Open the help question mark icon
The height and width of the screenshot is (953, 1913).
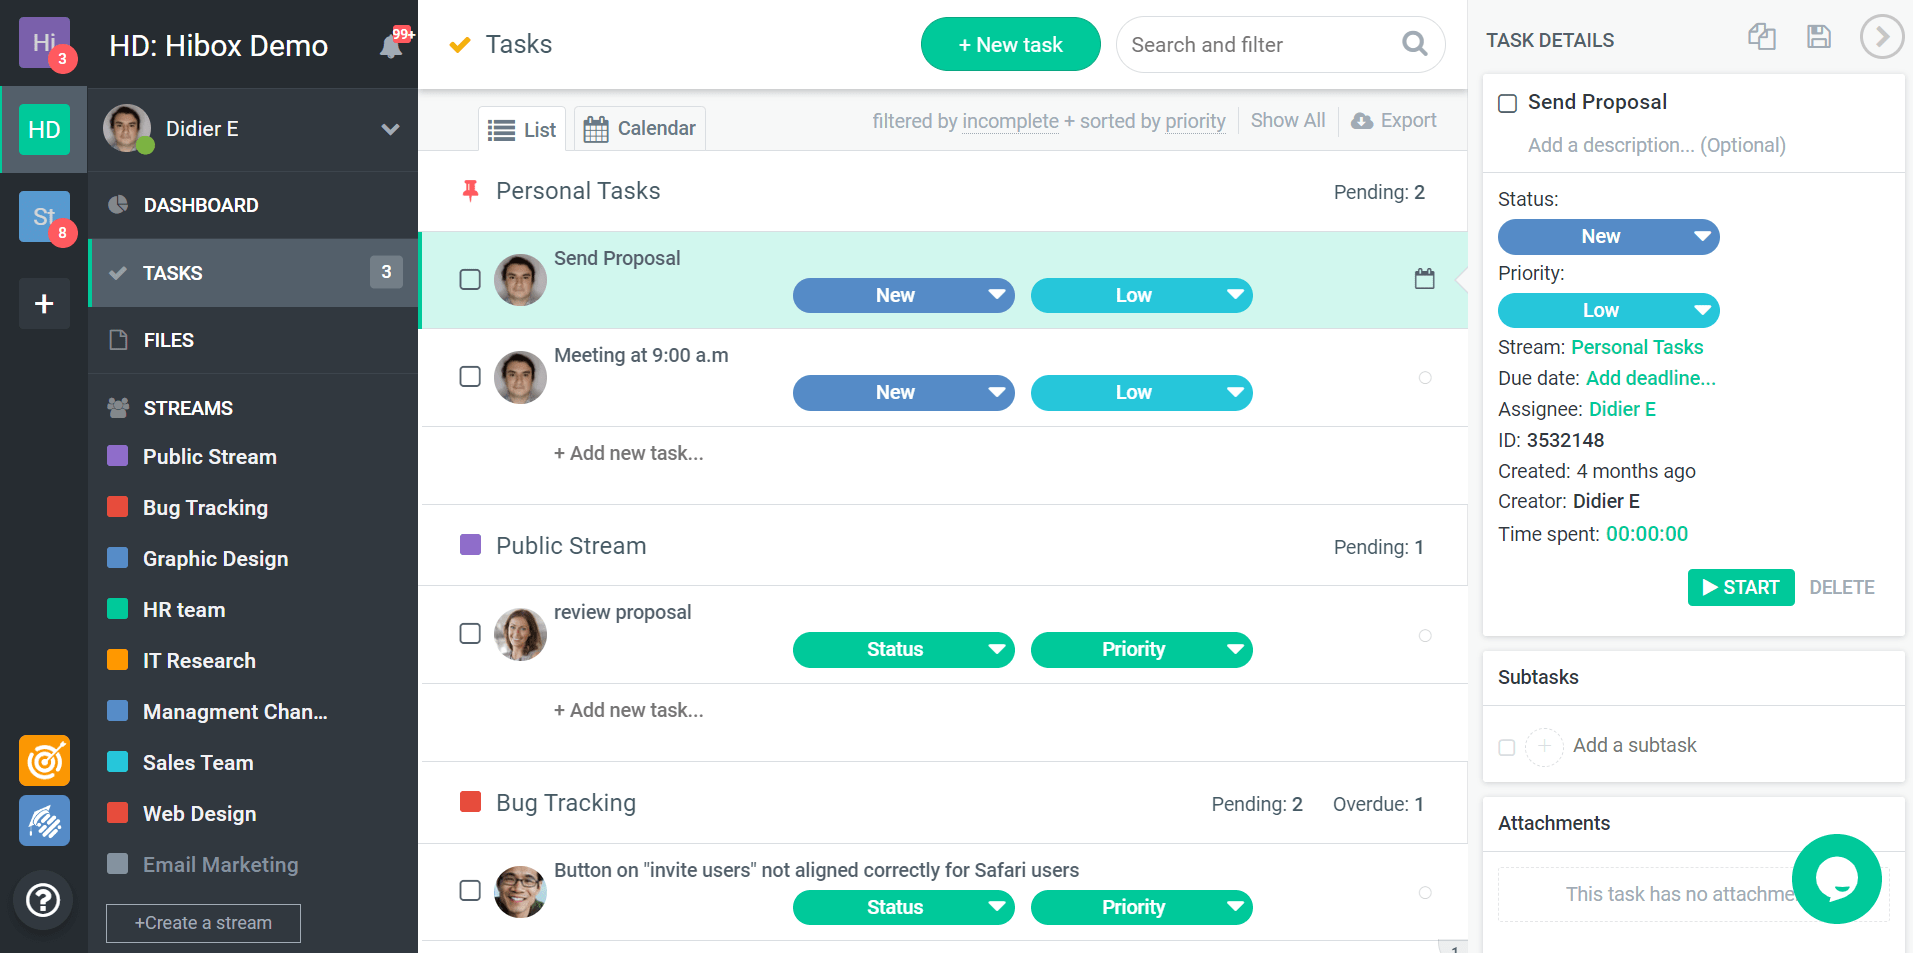43,900
